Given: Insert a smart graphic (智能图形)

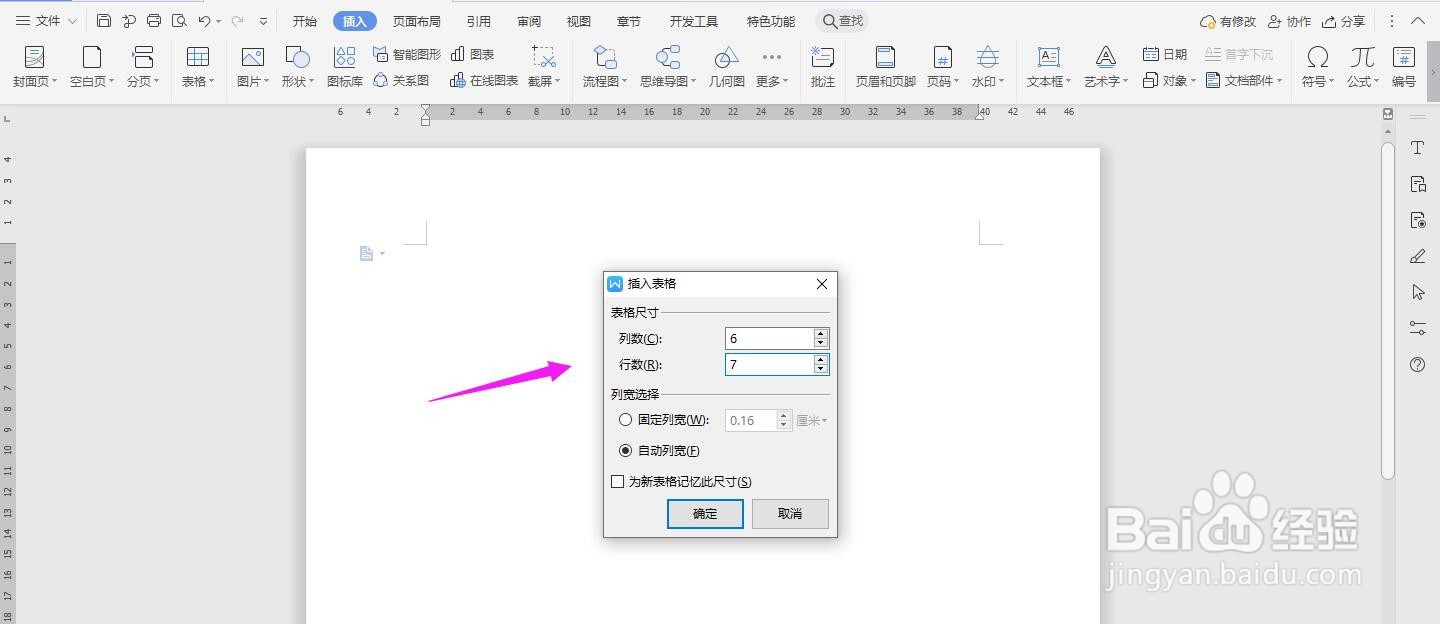Looking at the screenshot, I should coord(407,54).
